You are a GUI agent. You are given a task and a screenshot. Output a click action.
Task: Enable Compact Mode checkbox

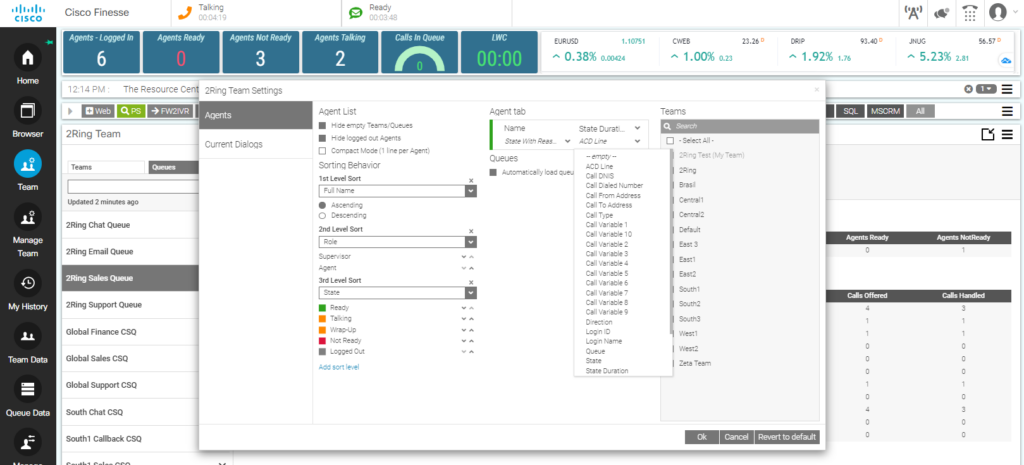(322, 151)
